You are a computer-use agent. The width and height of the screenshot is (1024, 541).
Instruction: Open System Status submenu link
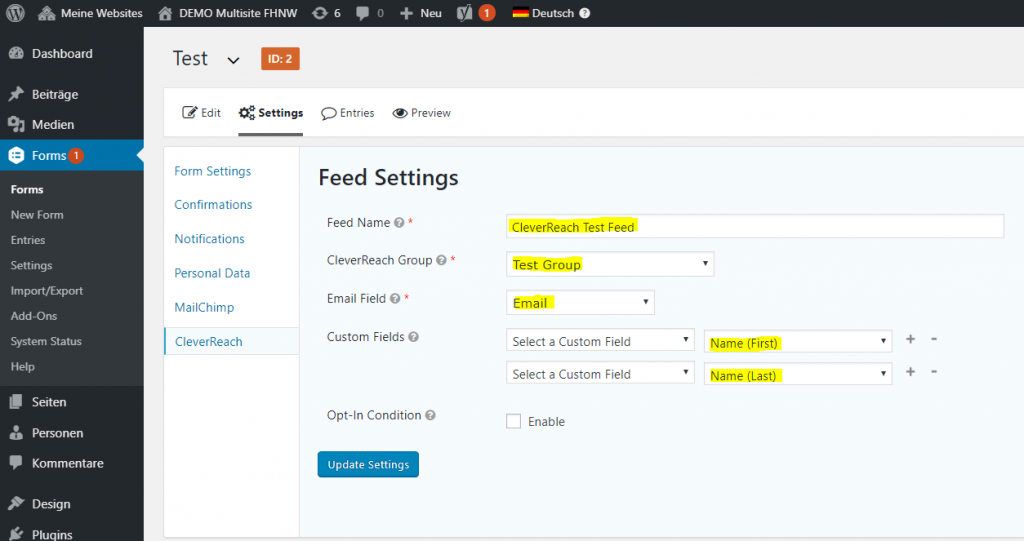[46, 341]
